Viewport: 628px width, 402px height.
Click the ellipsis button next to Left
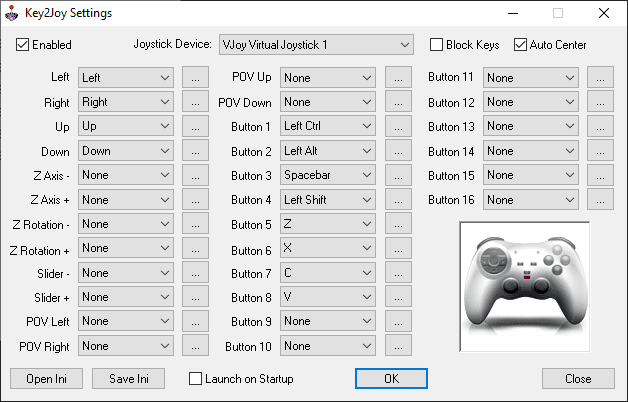click(195, 77)
